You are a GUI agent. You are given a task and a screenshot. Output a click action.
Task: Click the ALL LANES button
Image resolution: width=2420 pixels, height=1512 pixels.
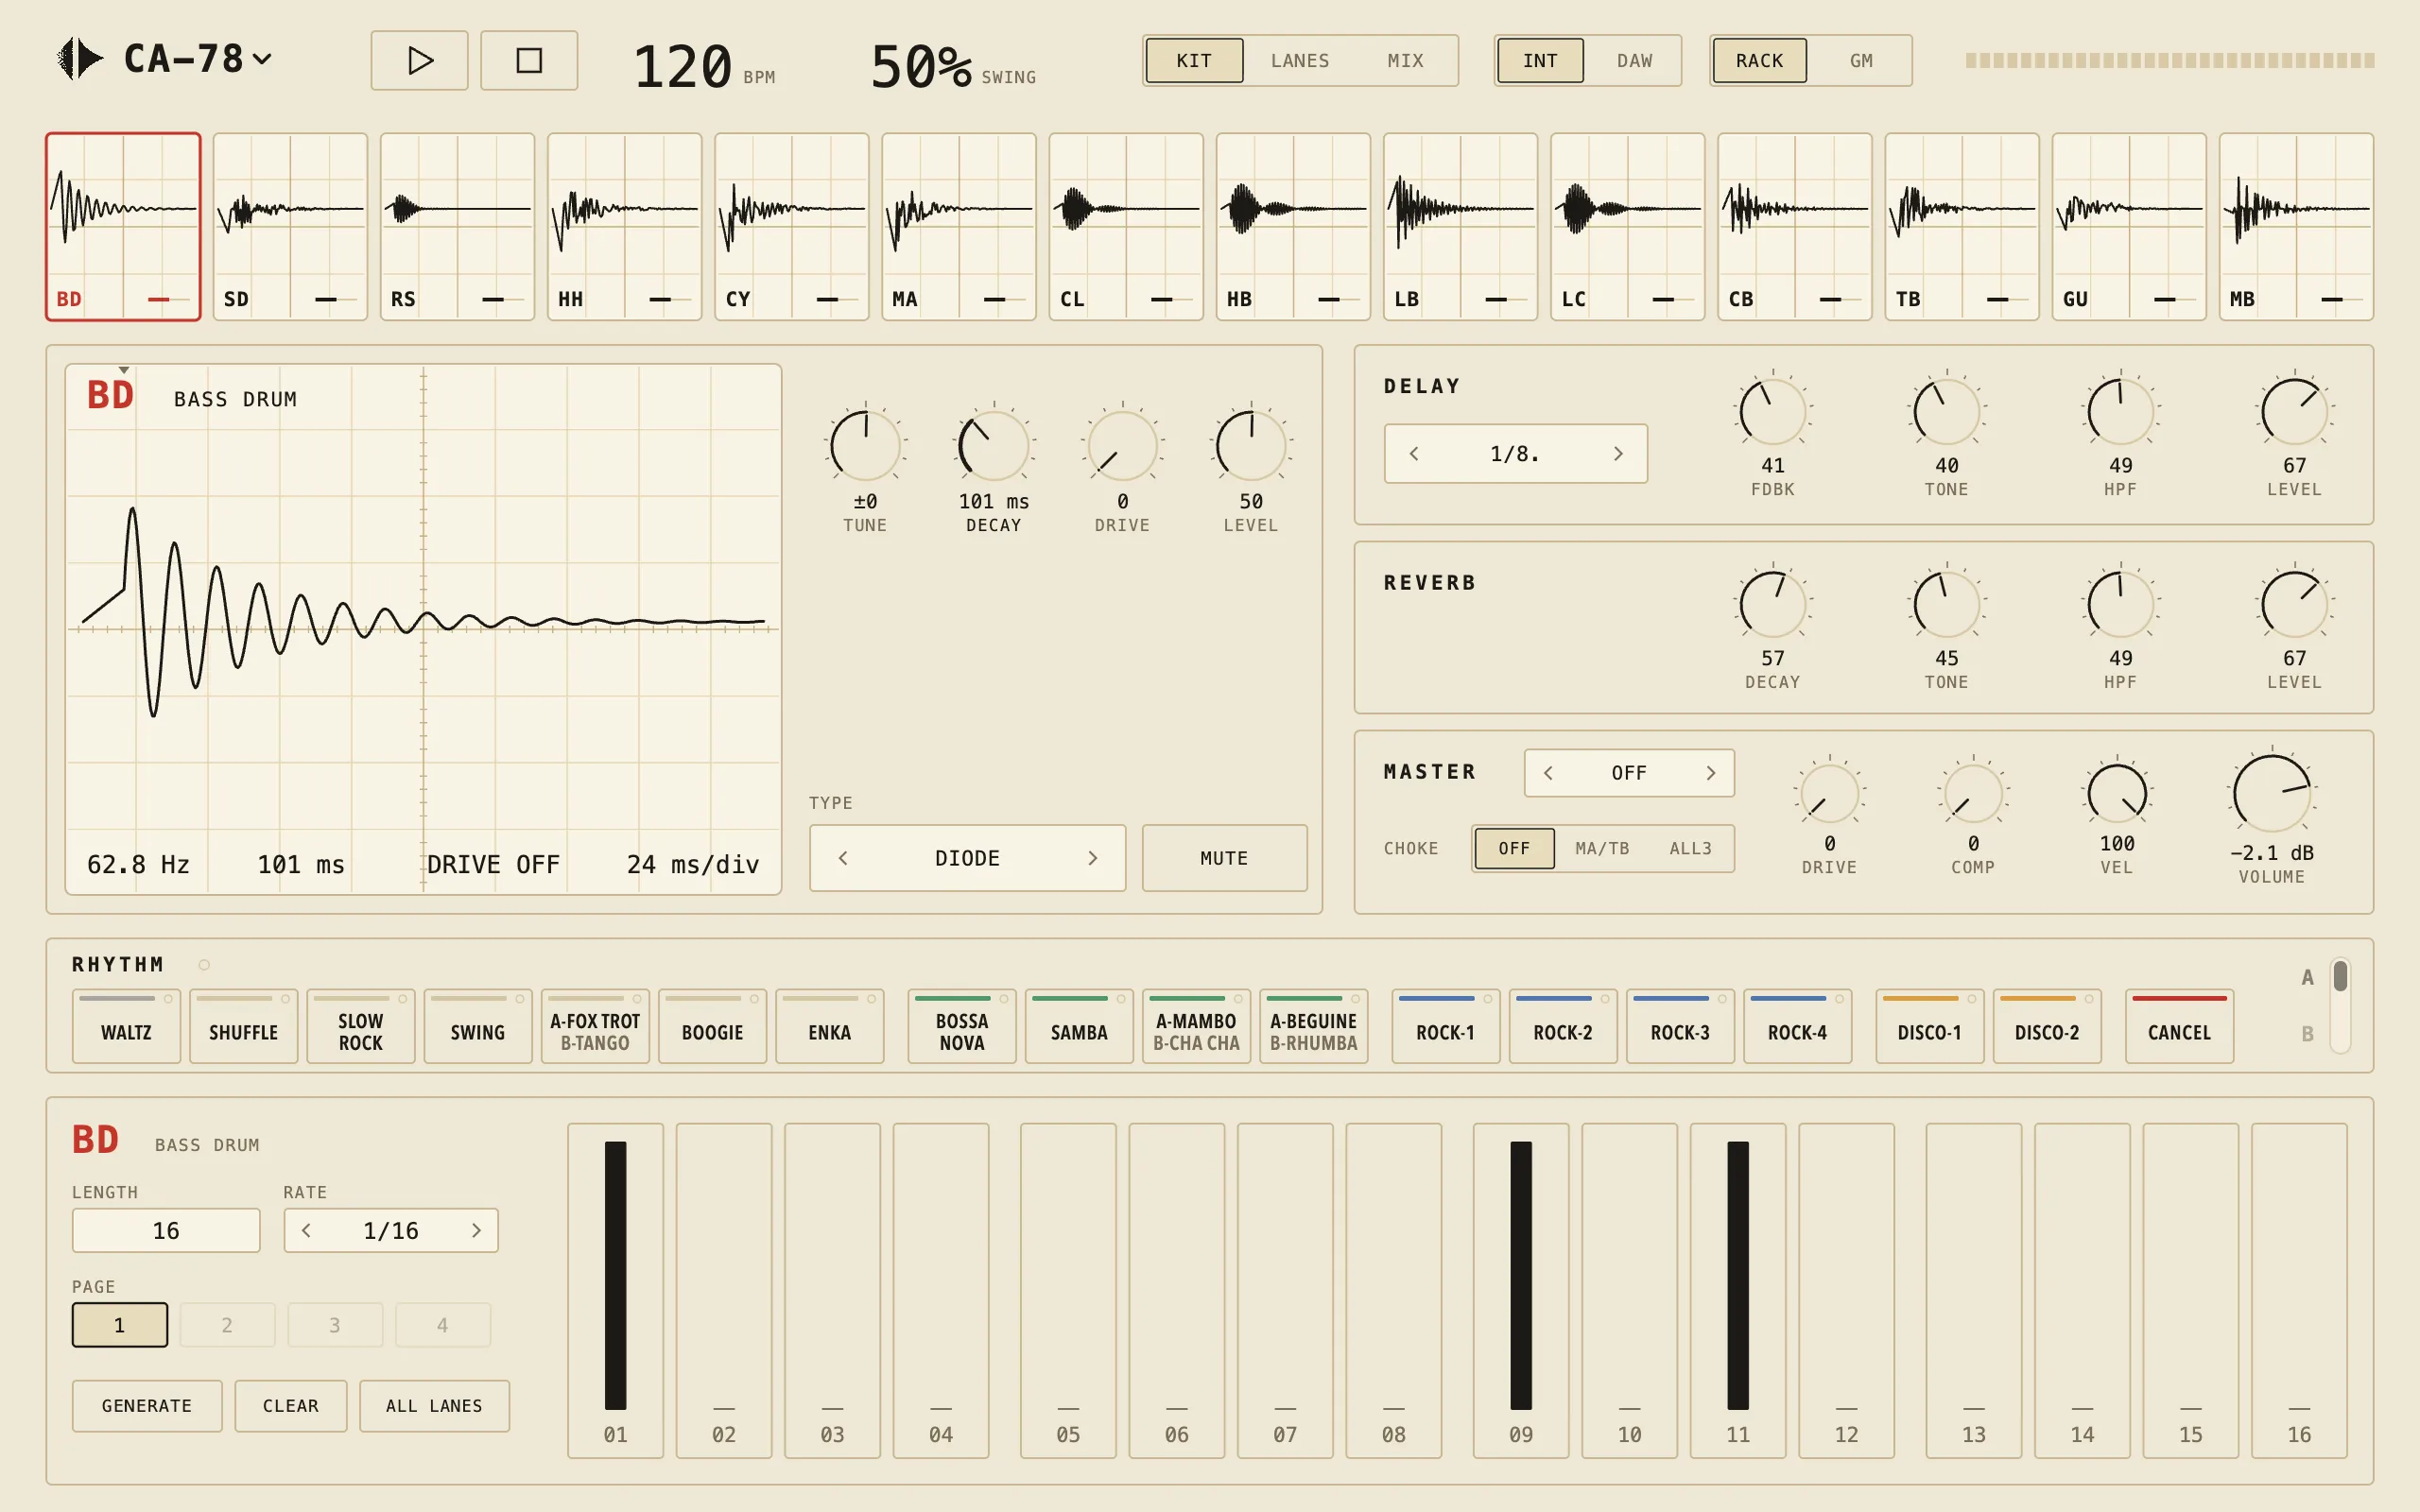pos(434,1406)
